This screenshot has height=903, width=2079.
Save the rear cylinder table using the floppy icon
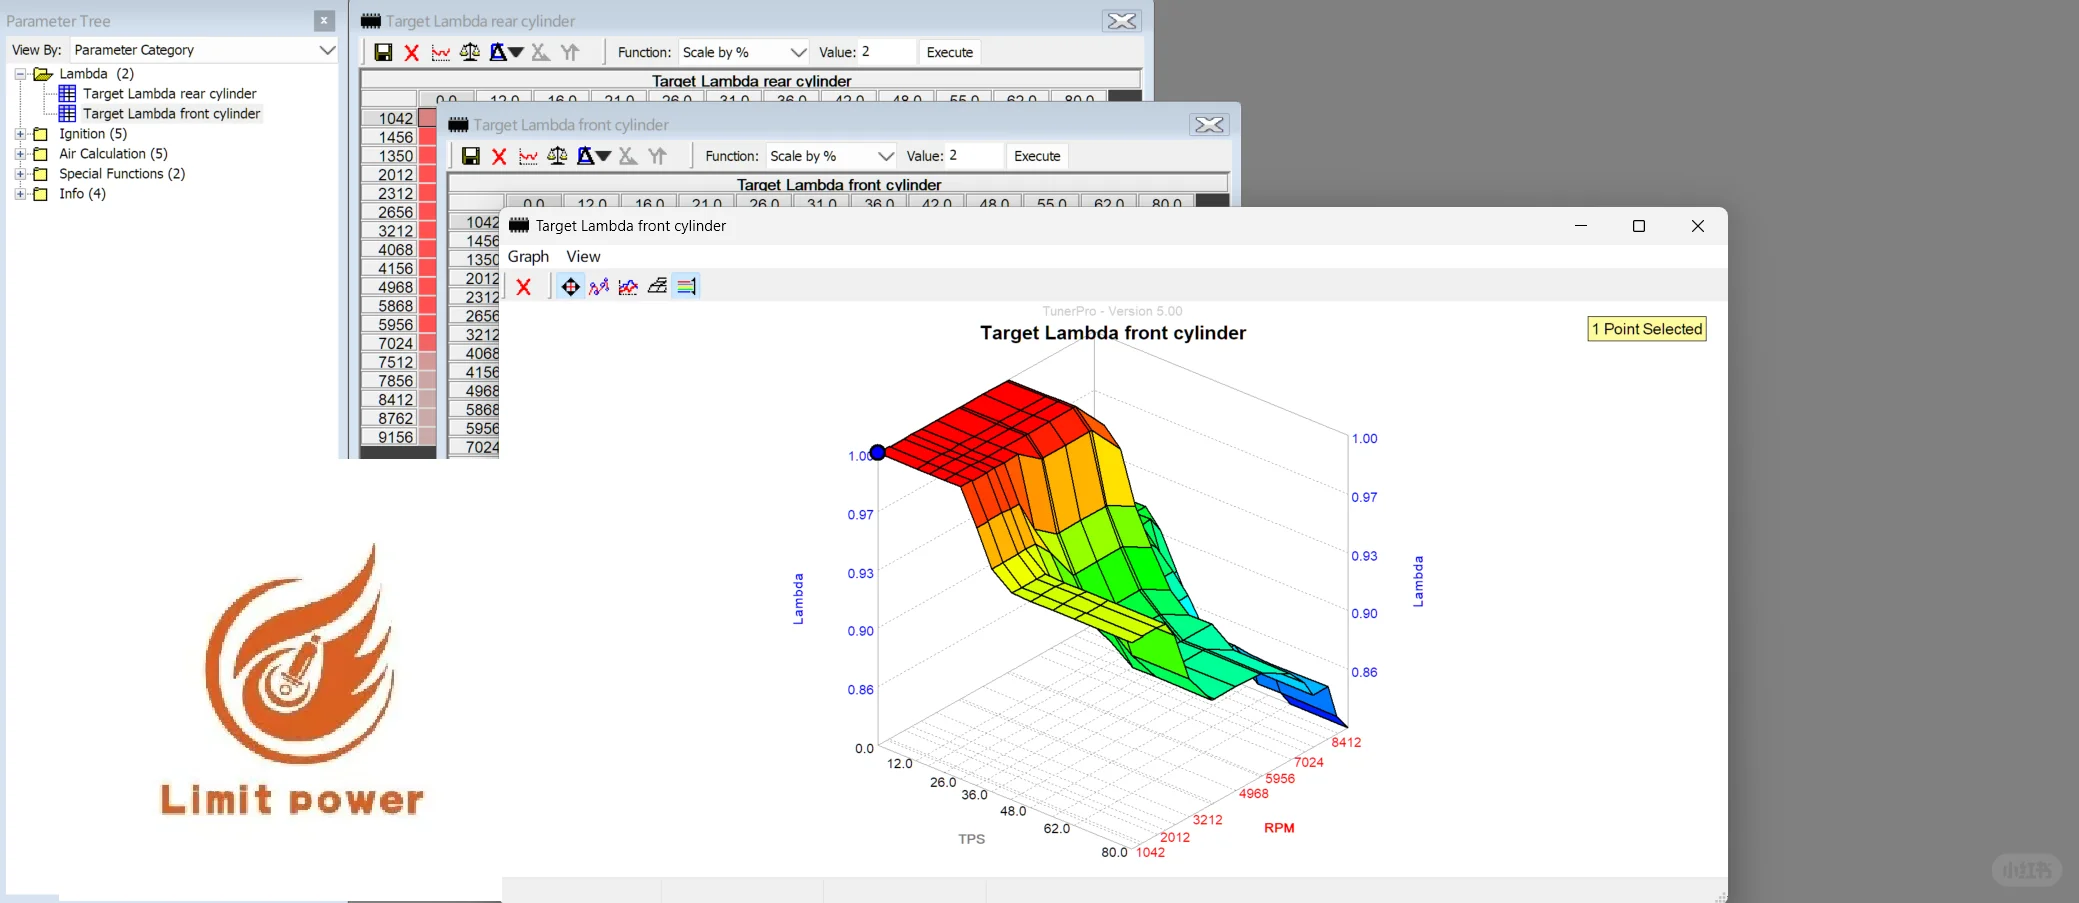[x=383, y=52]
